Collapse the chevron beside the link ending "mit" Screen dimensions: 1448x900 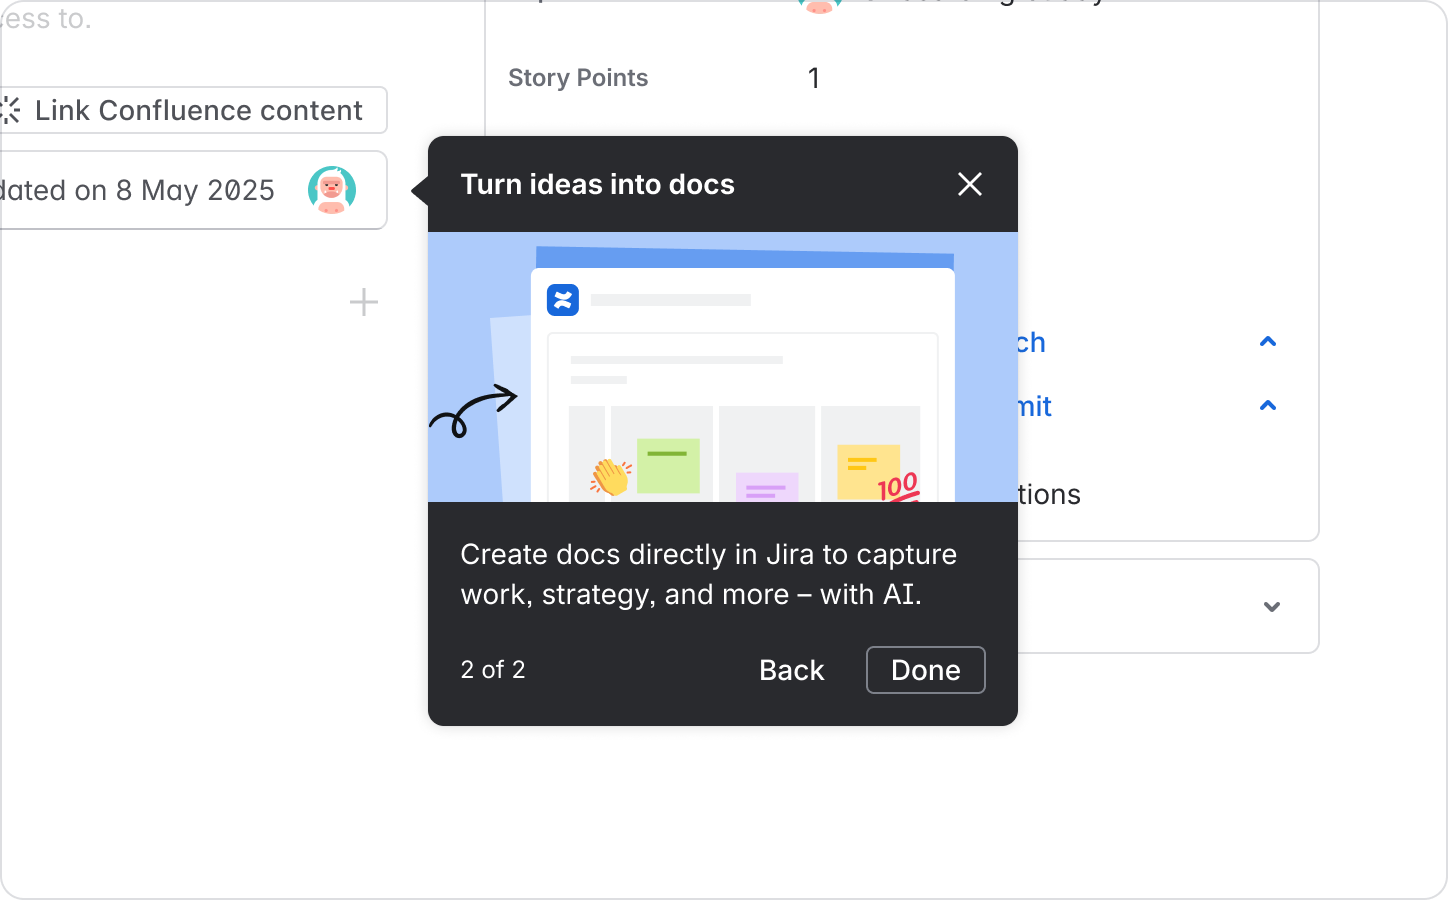click(1268, 406)
